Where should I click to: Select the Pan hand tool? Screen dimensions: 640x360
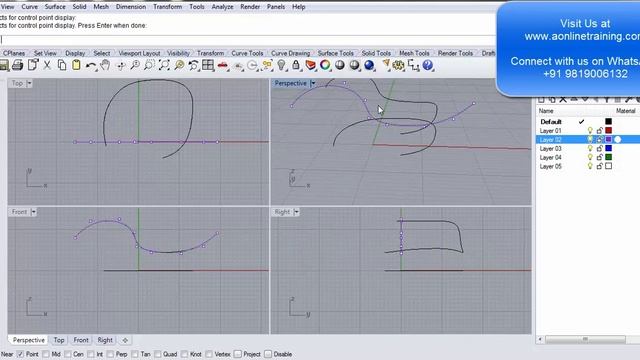(105, 65)
